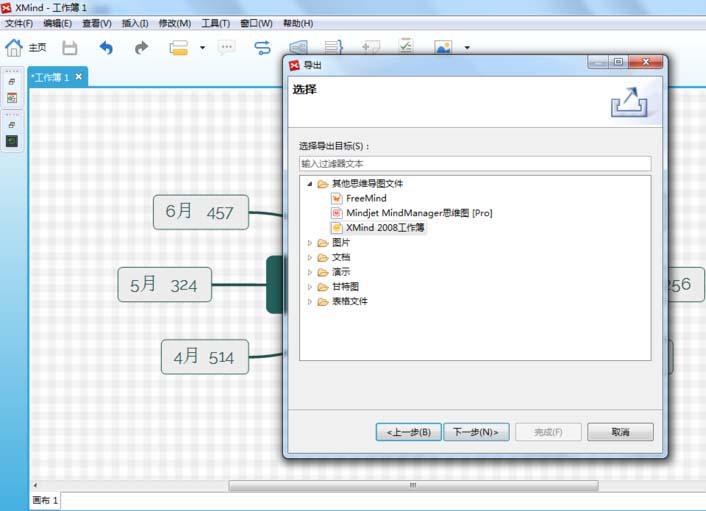Screen dimensions: 706x511
Task: Close the 导出 dialog
Action: pos(646,62)
